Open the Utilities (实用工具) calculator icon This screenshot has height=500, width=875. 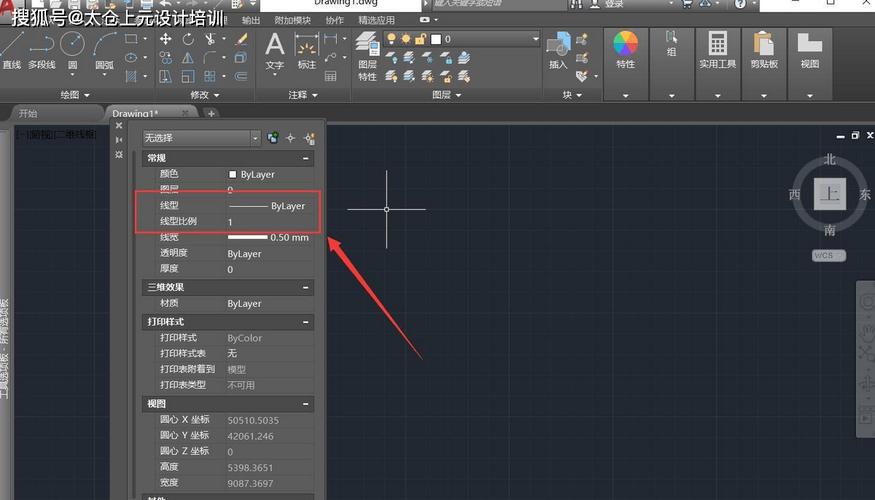[x=717, y=46]
